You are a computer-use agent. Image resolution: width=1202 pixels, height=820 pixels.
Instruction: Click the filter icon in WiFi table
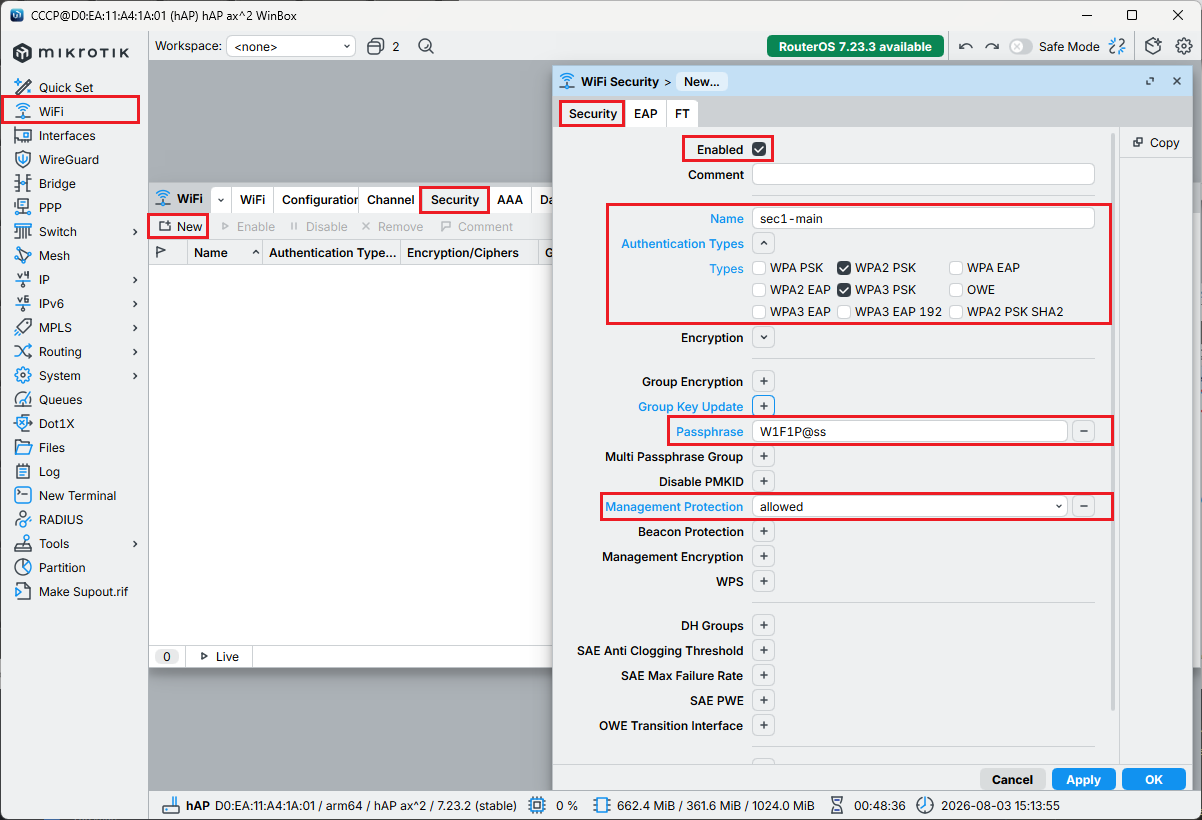tap(159, 253)
